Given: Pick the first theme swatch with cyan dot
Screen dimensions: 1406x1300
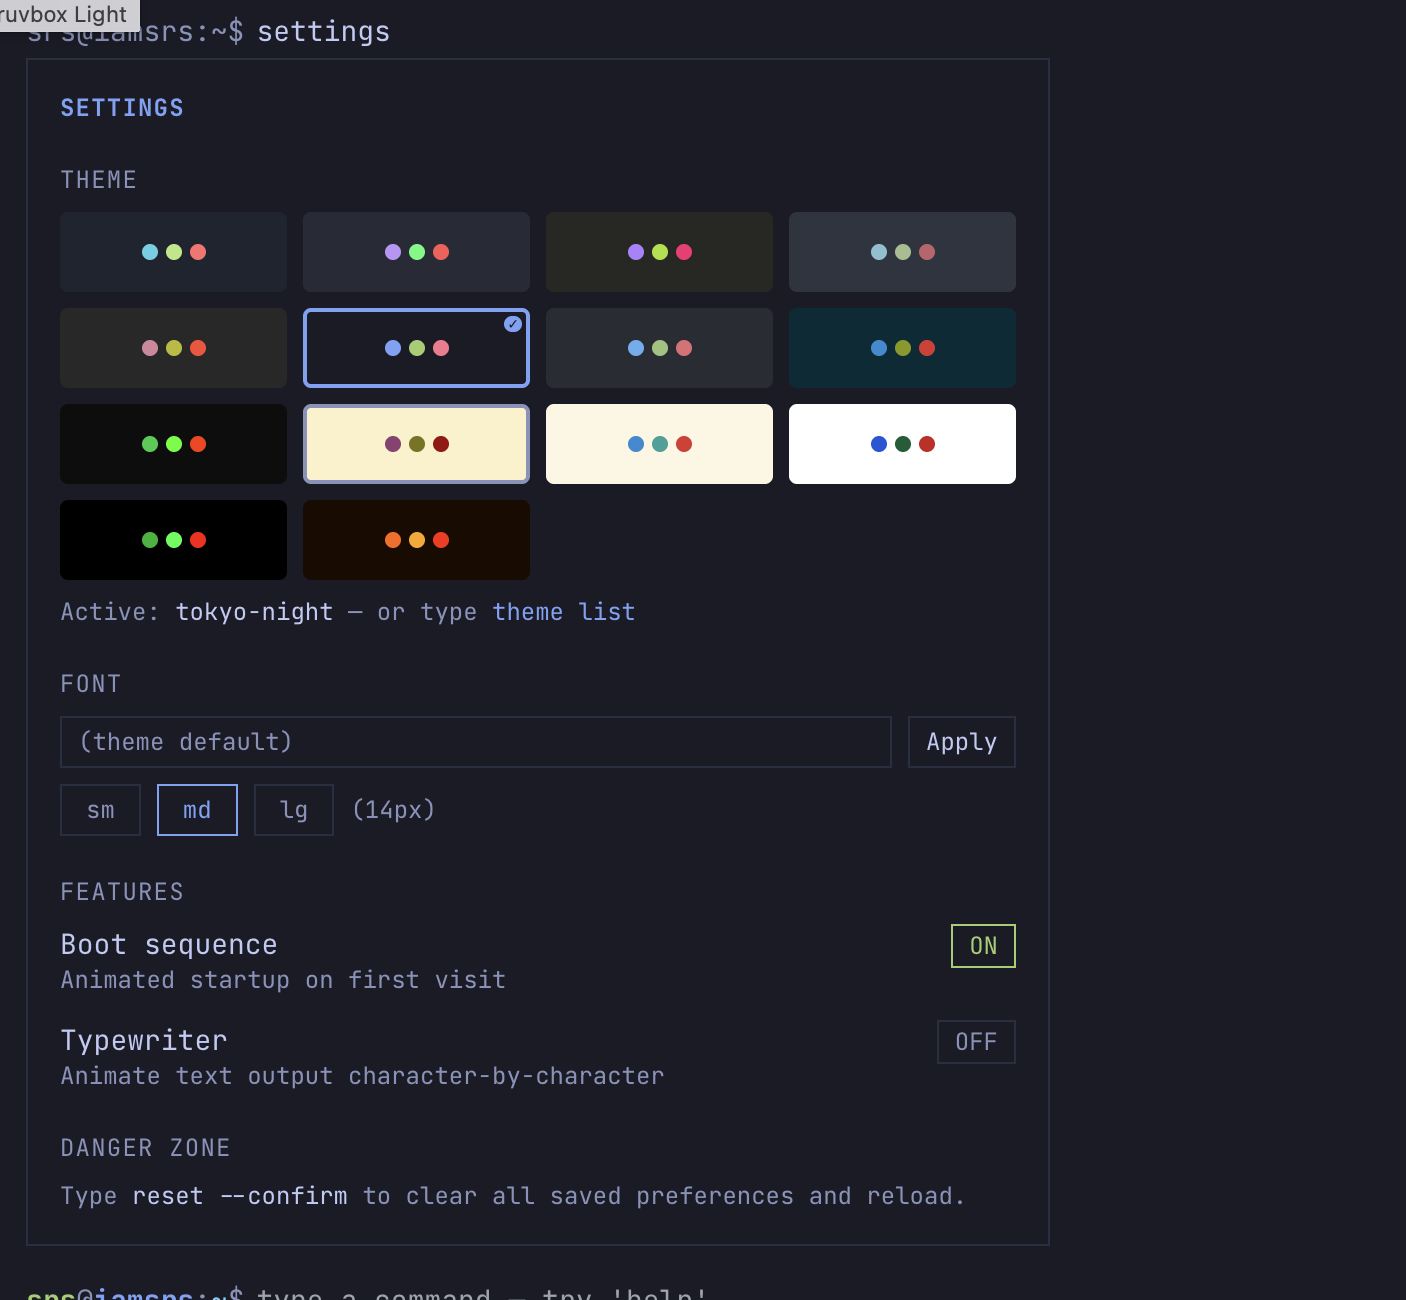Looking at the screenshot, I should [173, 252].
